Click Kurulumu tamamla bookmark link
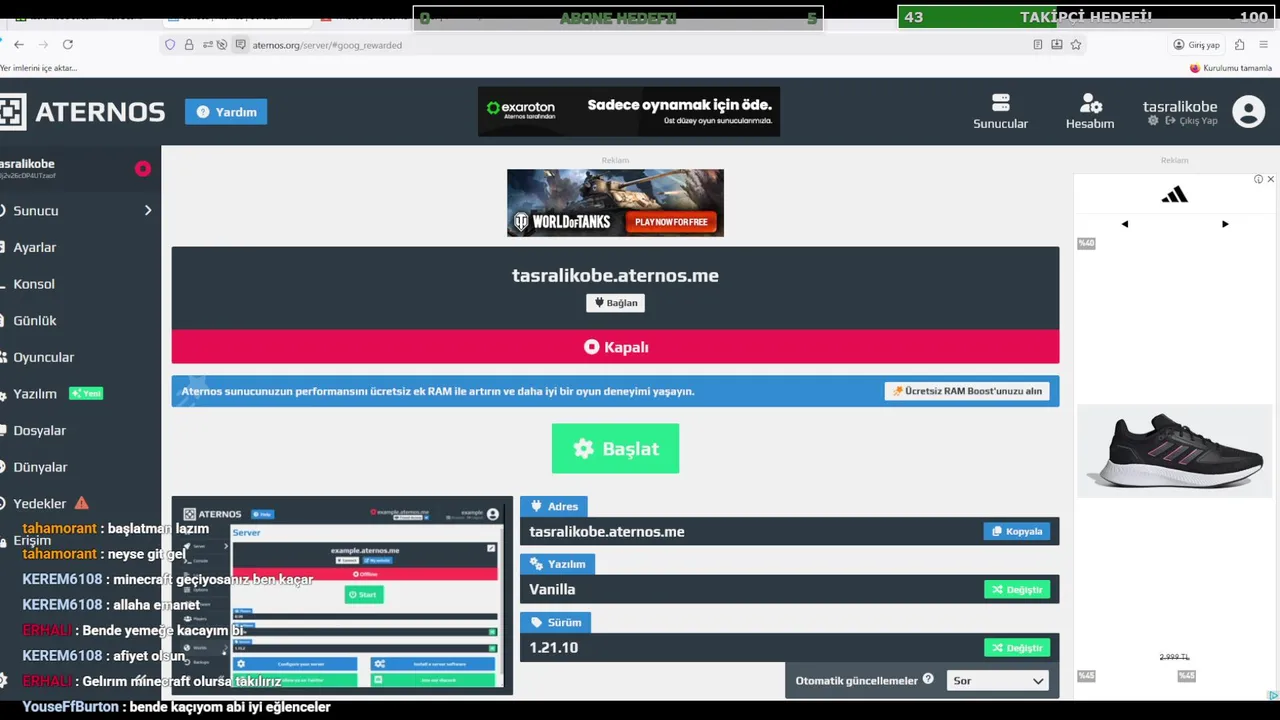Screen dimensions: 1280x720 [1231, 68]
